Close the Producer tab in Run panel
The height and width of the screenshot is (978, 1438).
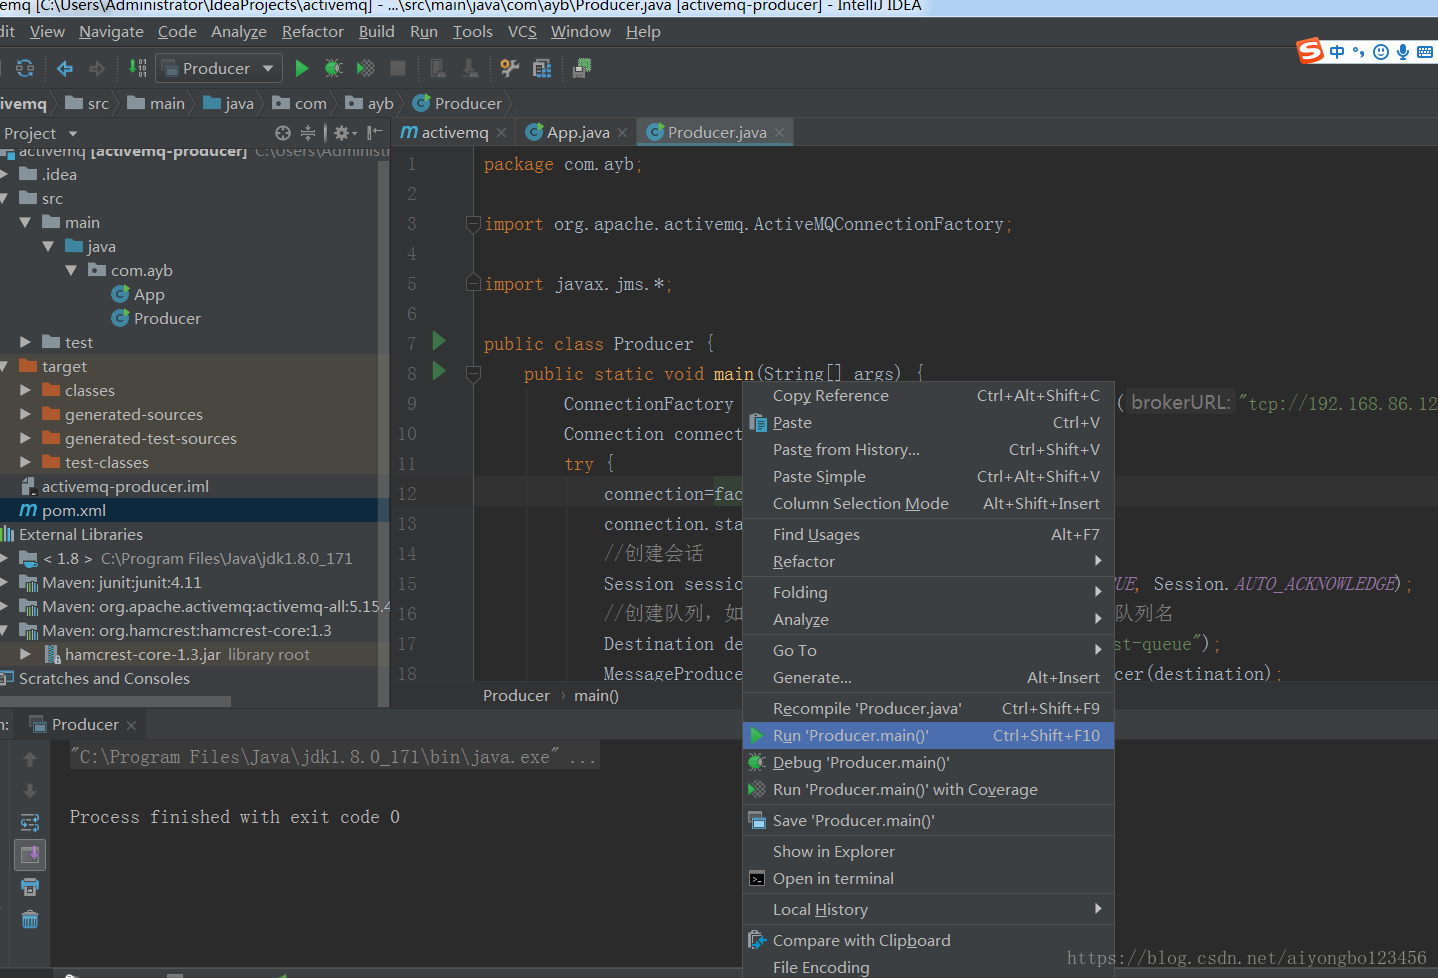pyautogui.click(x=131, y=724)
